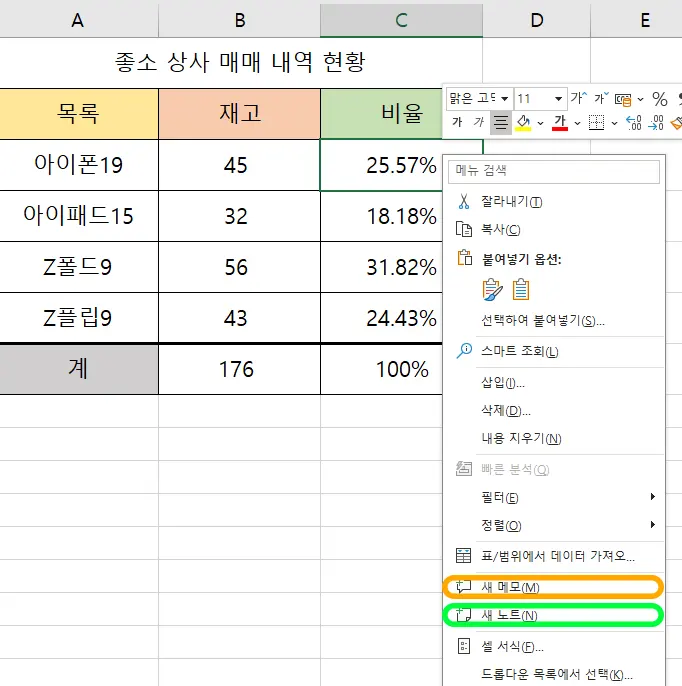Select cell Z플립9
Viewport: 682px width, 686px height.
click(79, 318)
